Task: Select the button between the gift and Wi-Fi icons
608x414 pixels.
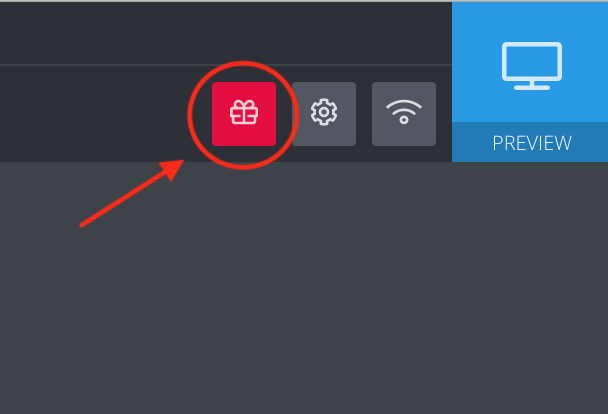Action: (x=324, y=114)
